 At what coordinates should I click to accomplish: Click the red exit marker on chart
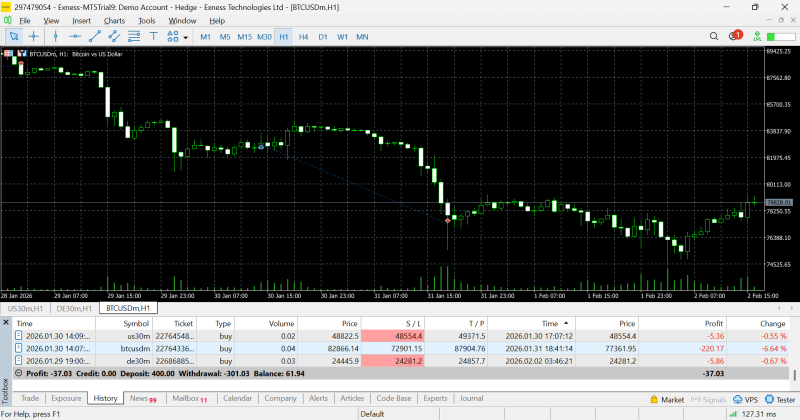pos(447,220)
